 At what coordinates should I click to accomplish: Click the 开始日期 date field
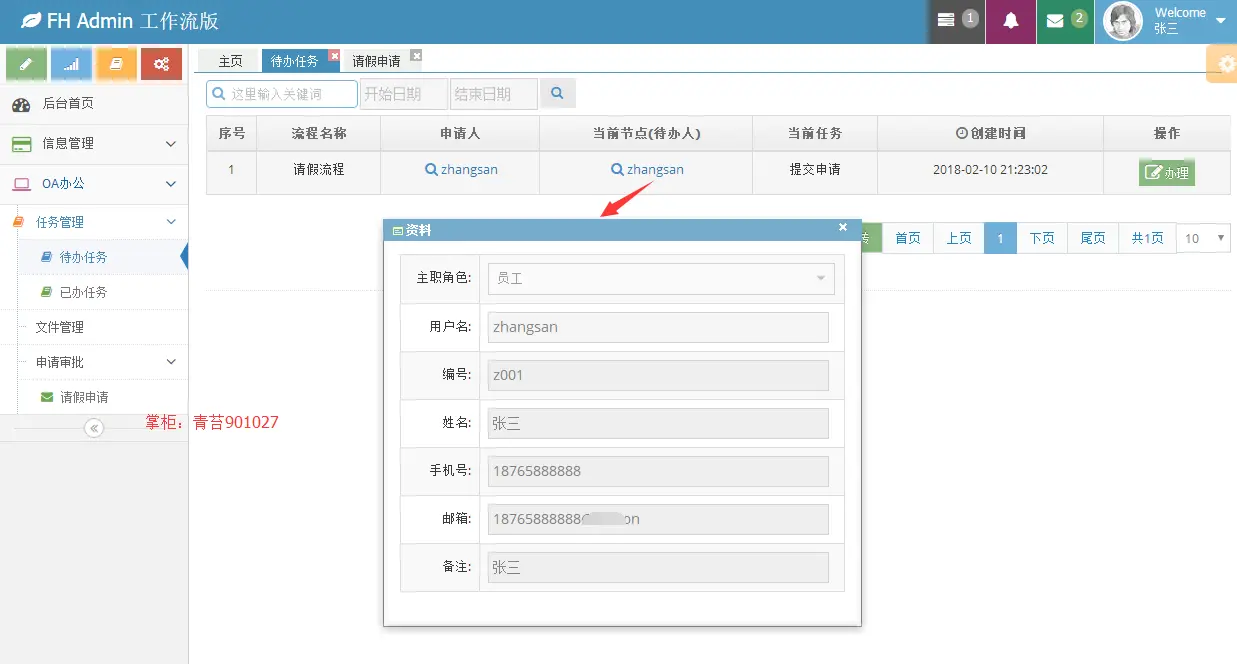[x=404, y=94]
